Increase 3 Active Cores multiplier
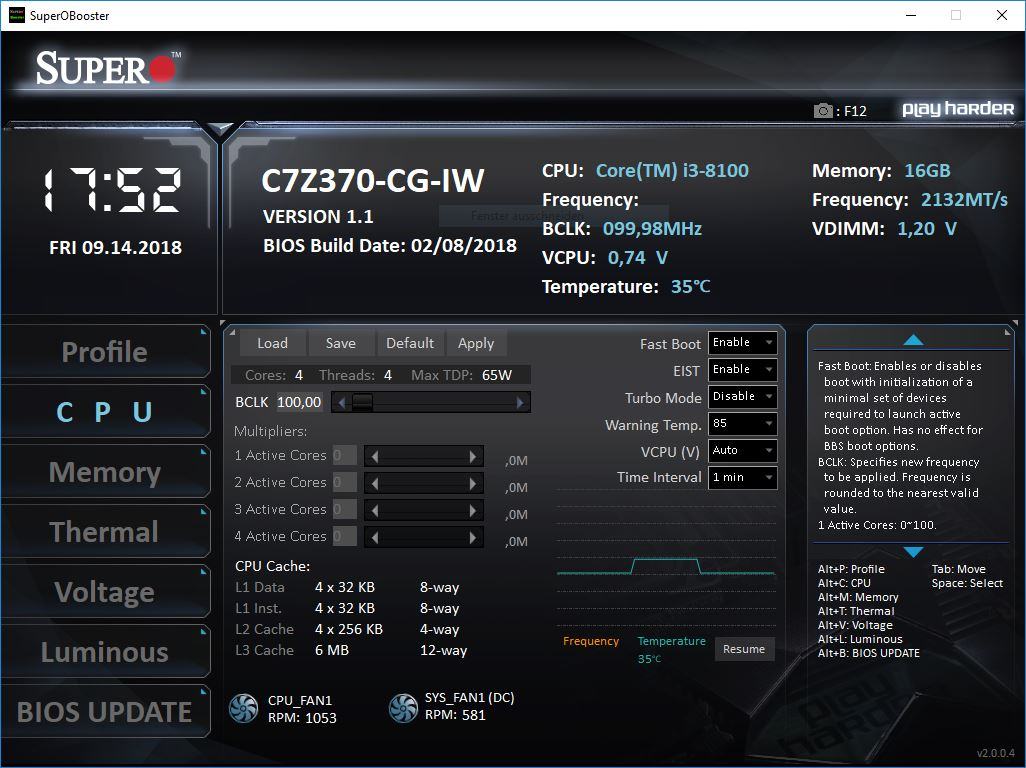The width and height of the screenshot is (1026, 768). point(473,510)
